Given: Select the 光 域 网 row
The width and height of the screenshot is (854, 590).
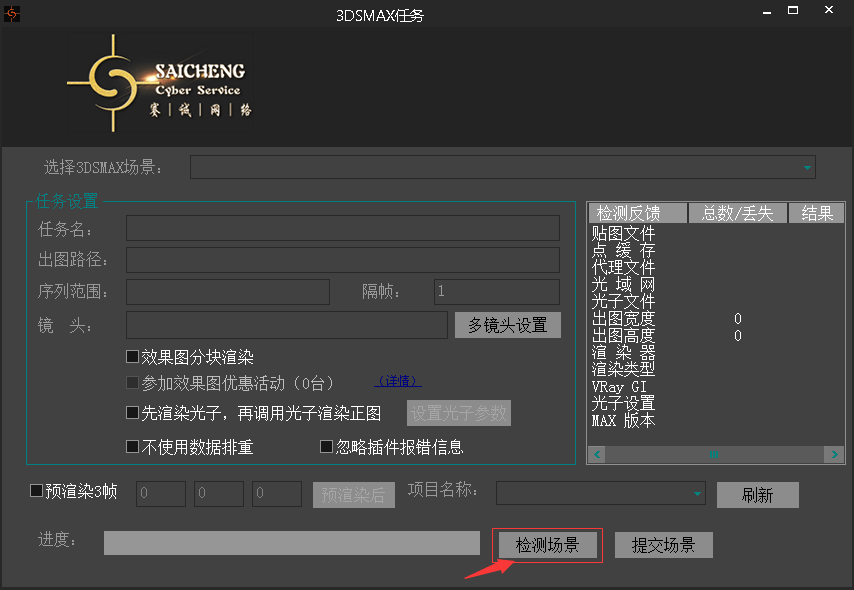Looking at the screenshot, I should (716, 284).
